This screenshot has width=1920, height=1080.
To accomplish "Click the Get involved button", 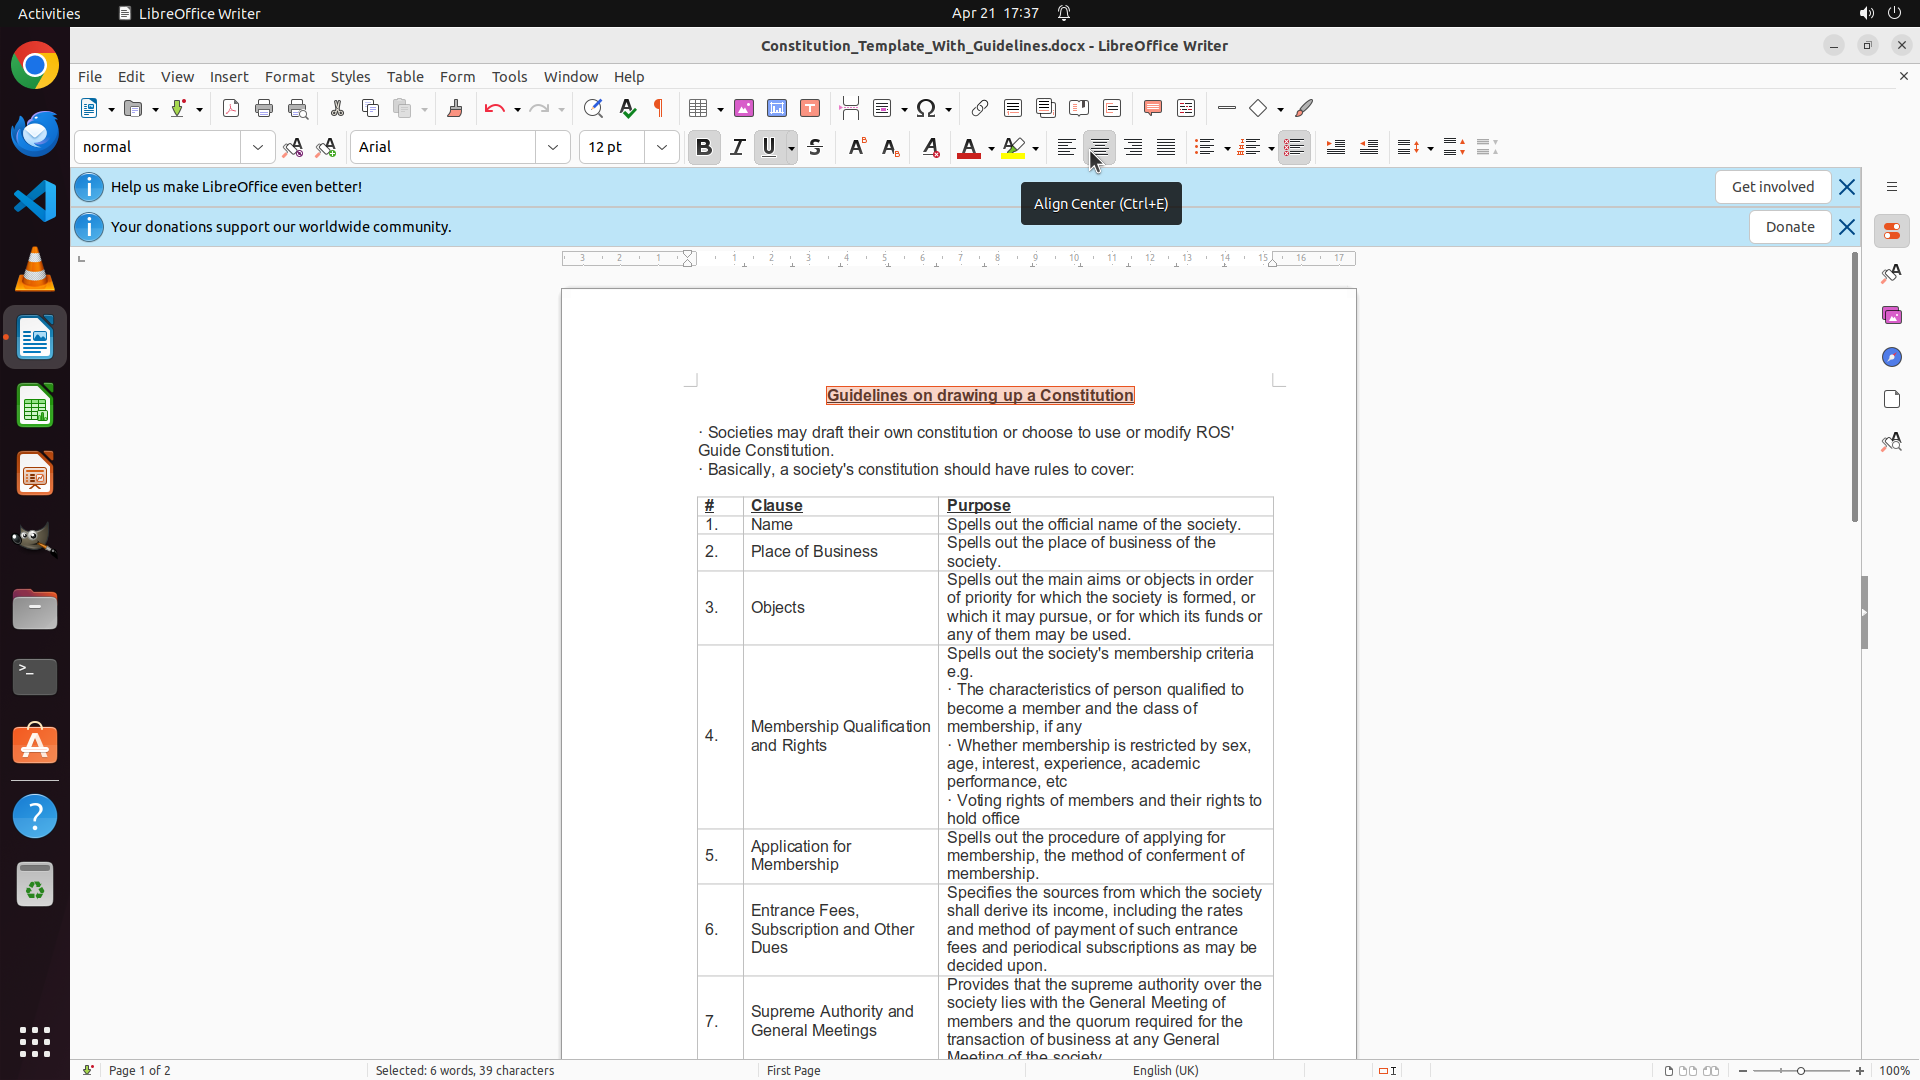I will tap(1772, 187).
